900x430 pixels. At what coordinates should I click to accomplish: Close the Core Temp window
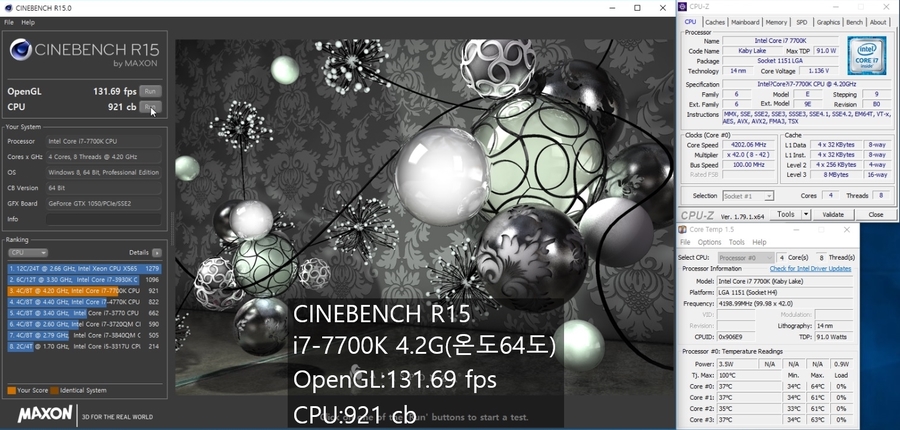point(847,230)
